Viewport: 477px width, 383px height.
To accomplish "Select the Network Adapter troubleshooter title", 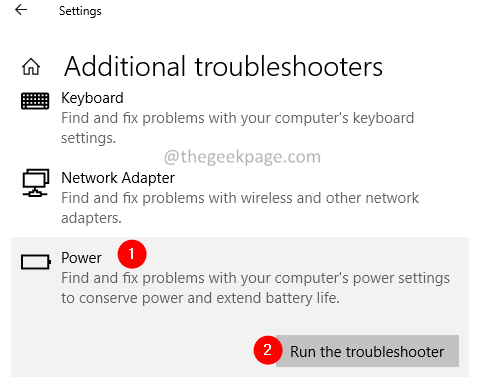I will coord(118,178).
